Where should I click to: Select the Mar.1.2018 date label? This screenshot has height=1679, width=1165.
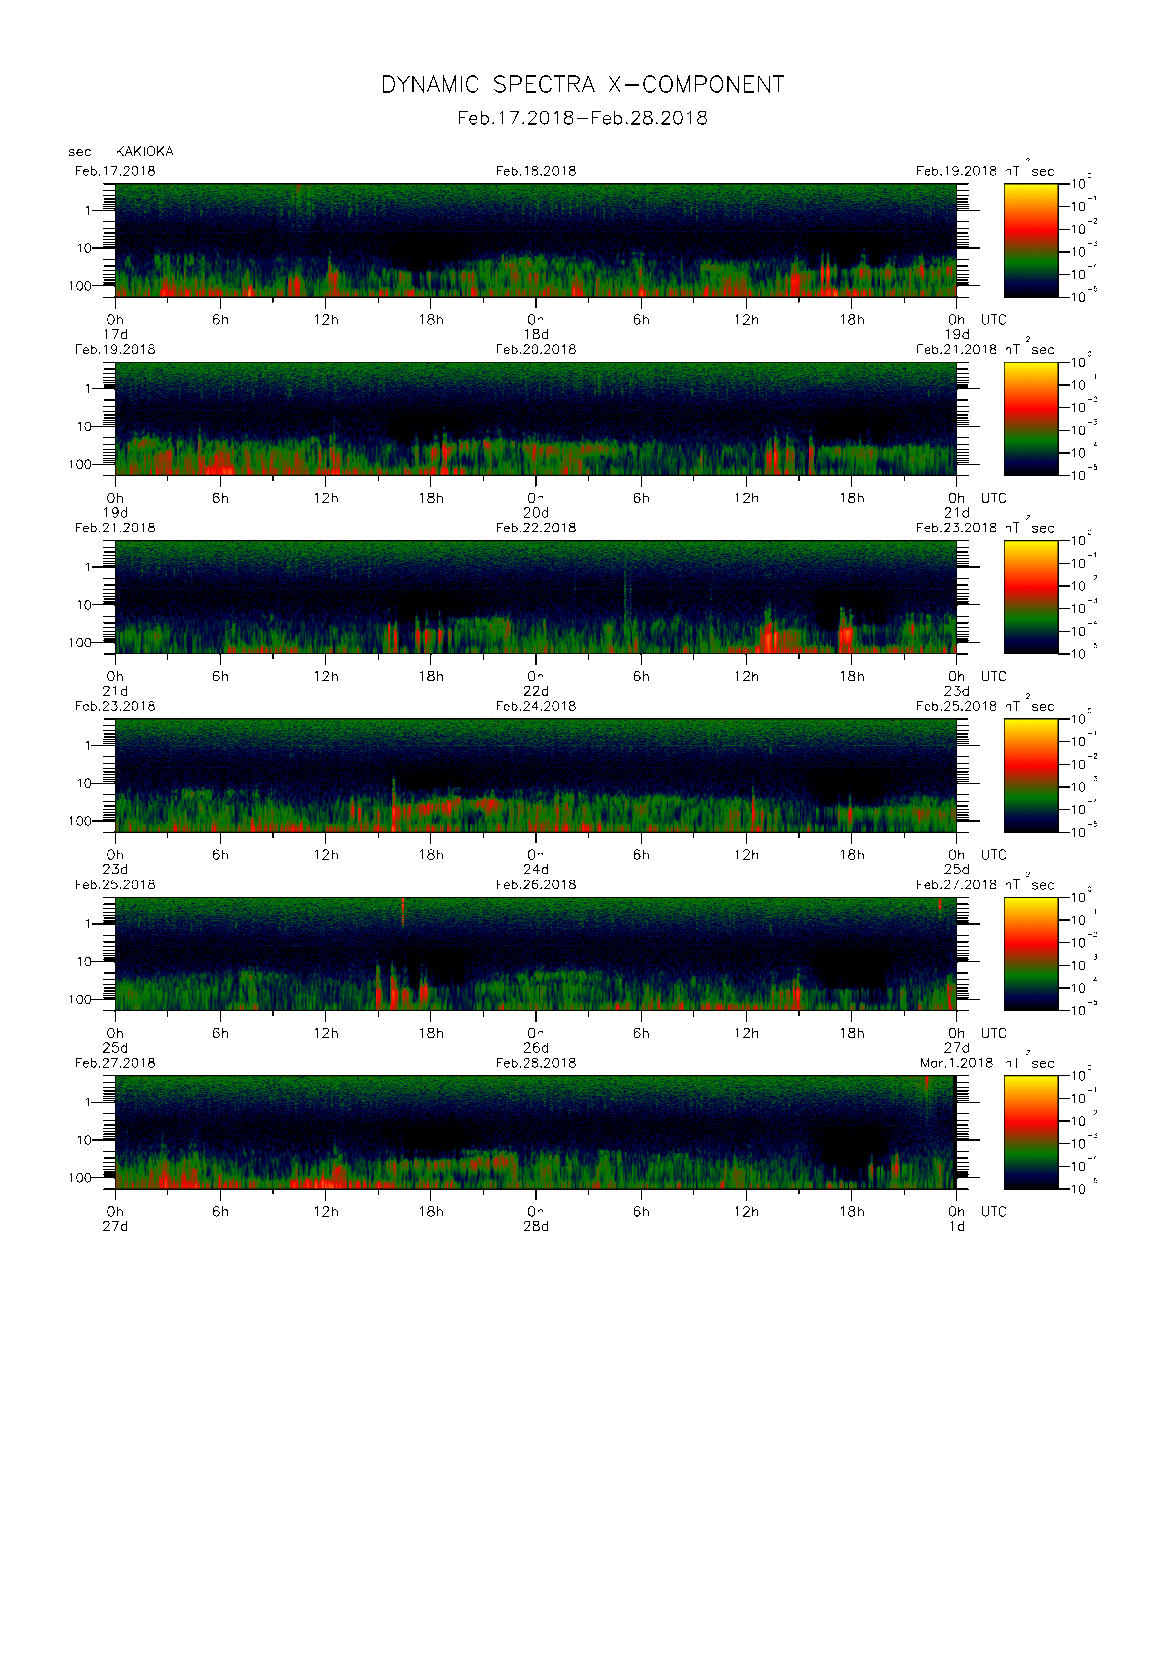(x=956, y=1063)
